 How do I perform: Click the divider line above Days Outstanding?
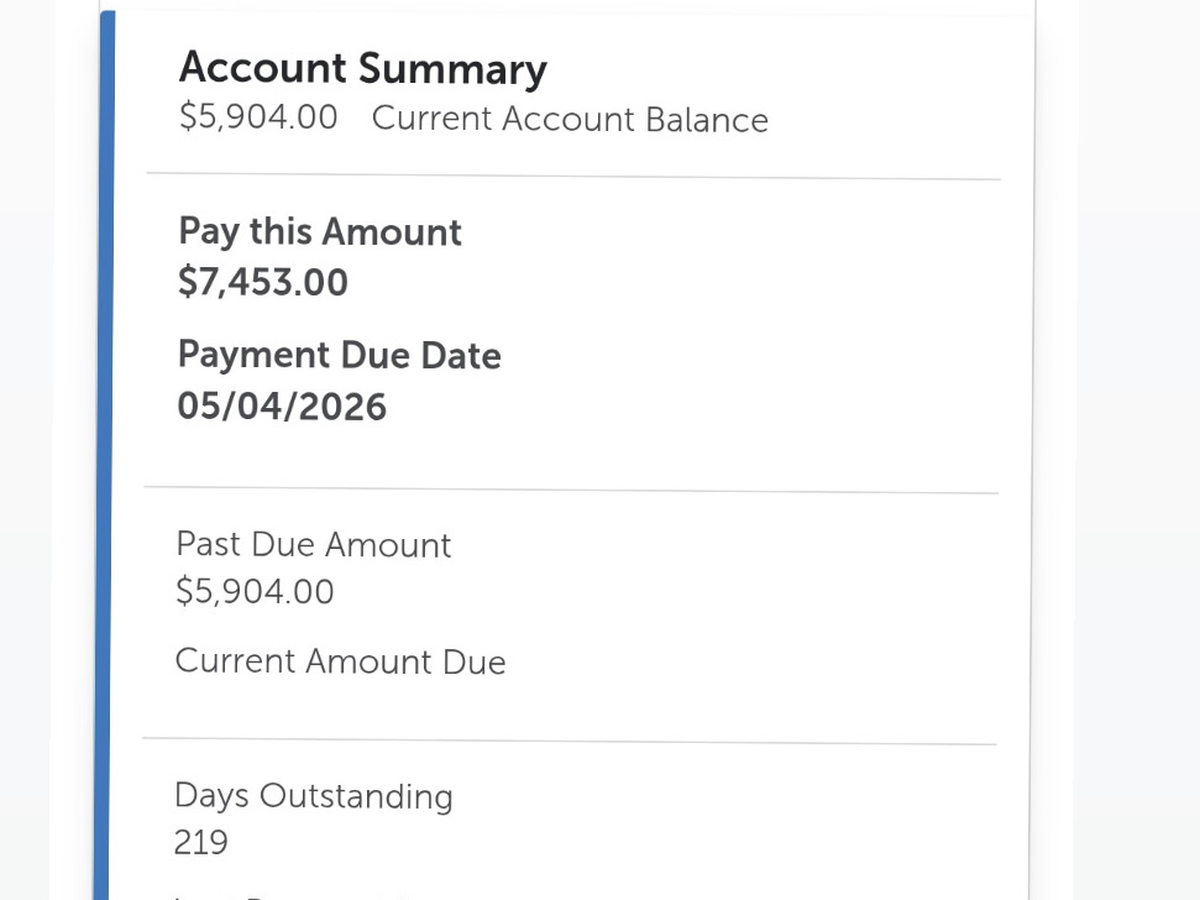tap(570, 742)
